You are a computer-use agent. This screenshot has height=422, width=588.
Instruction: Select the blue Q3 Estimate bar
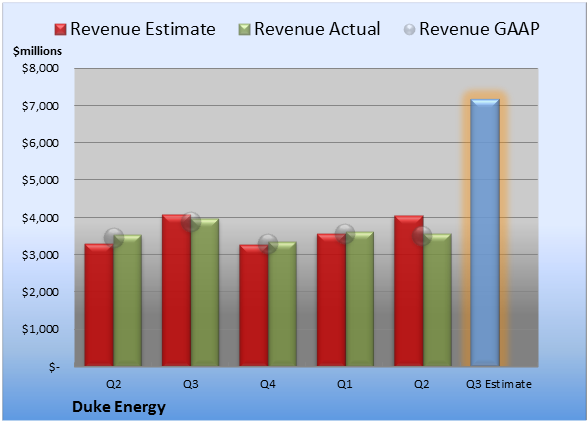point(485,233)
